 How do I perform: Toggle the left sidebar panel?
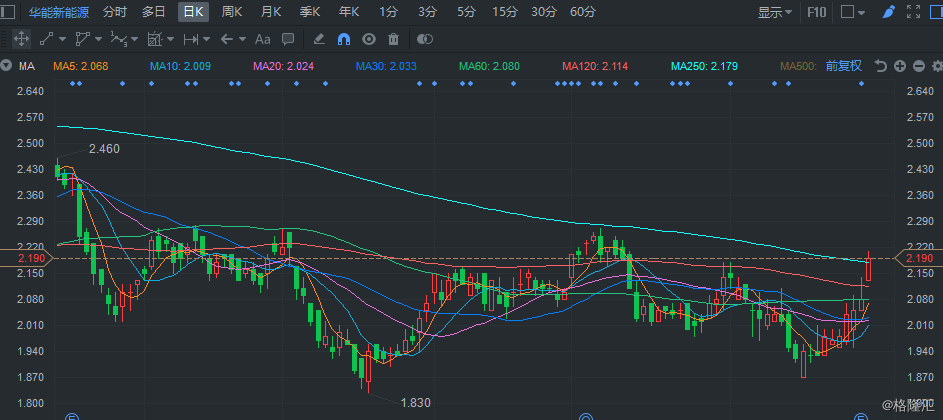tap(8, 12)
